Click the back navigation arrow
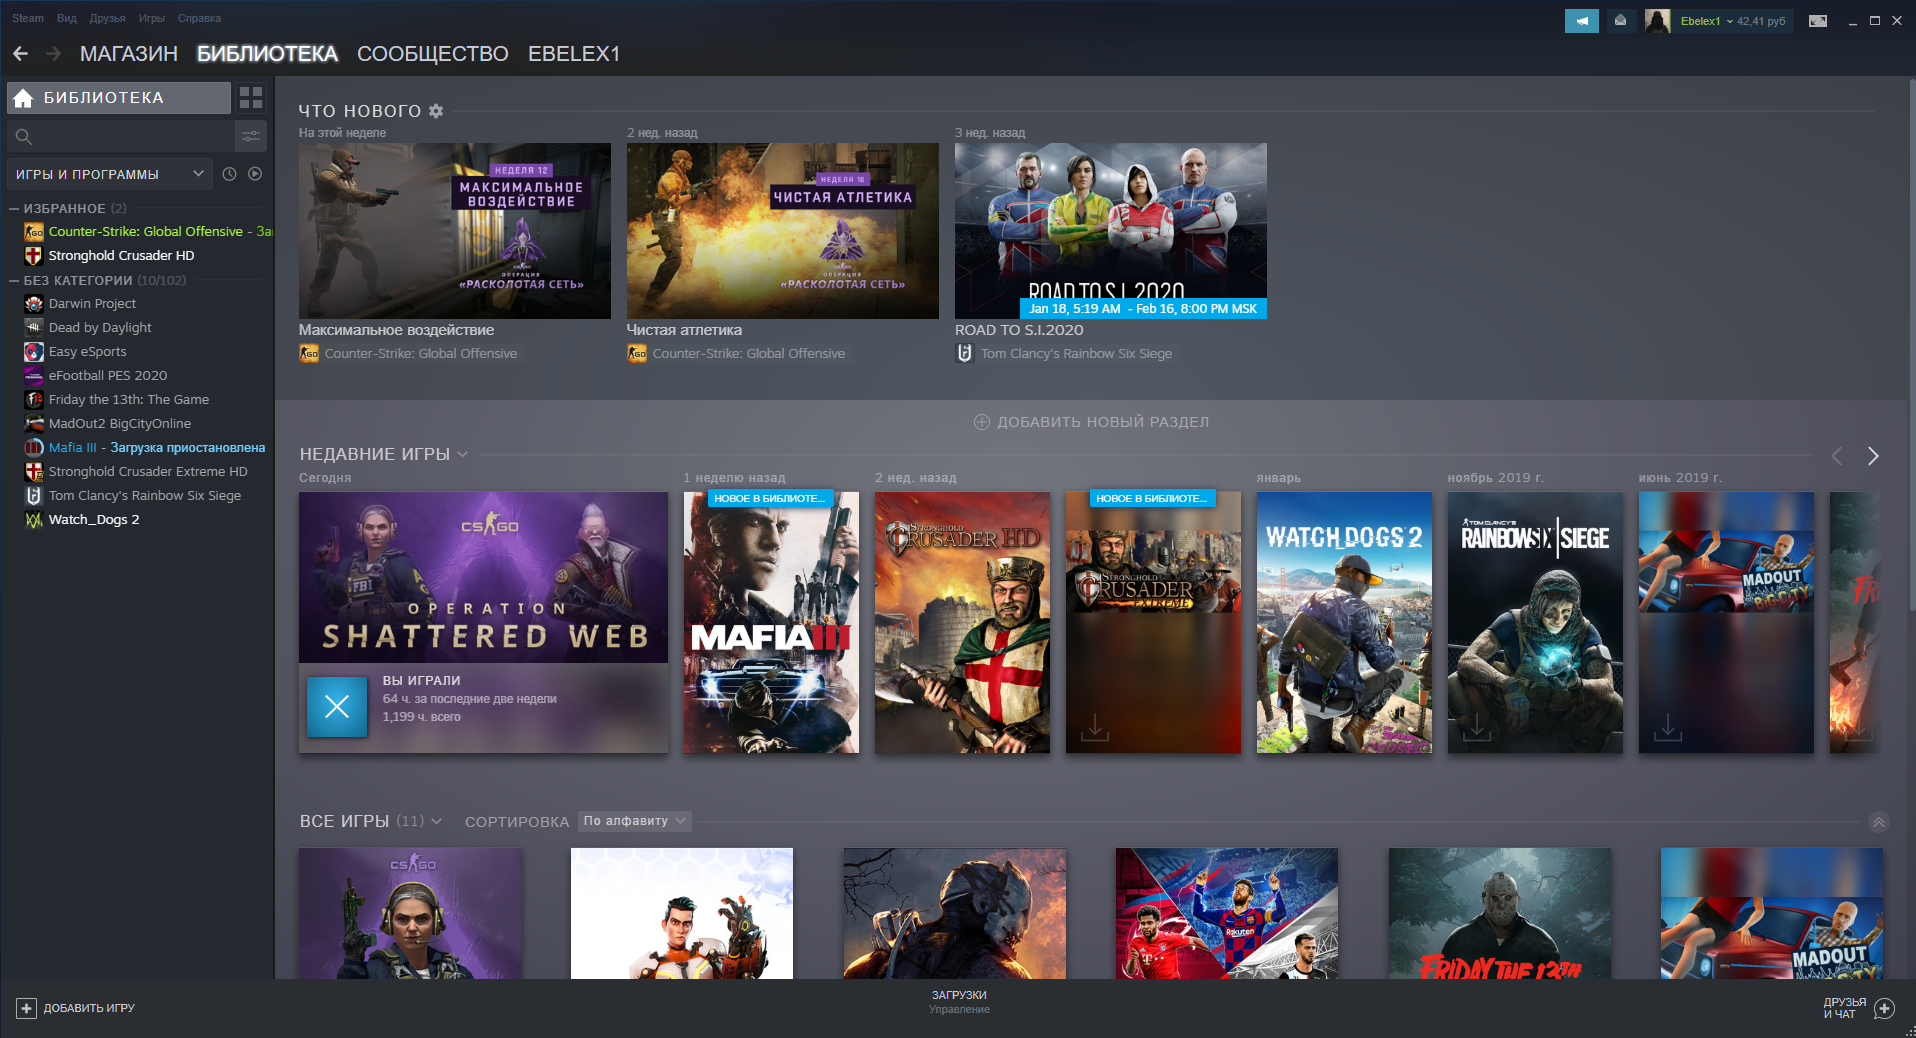This screenshot has width=1916, height=1038. pos(20,54)
